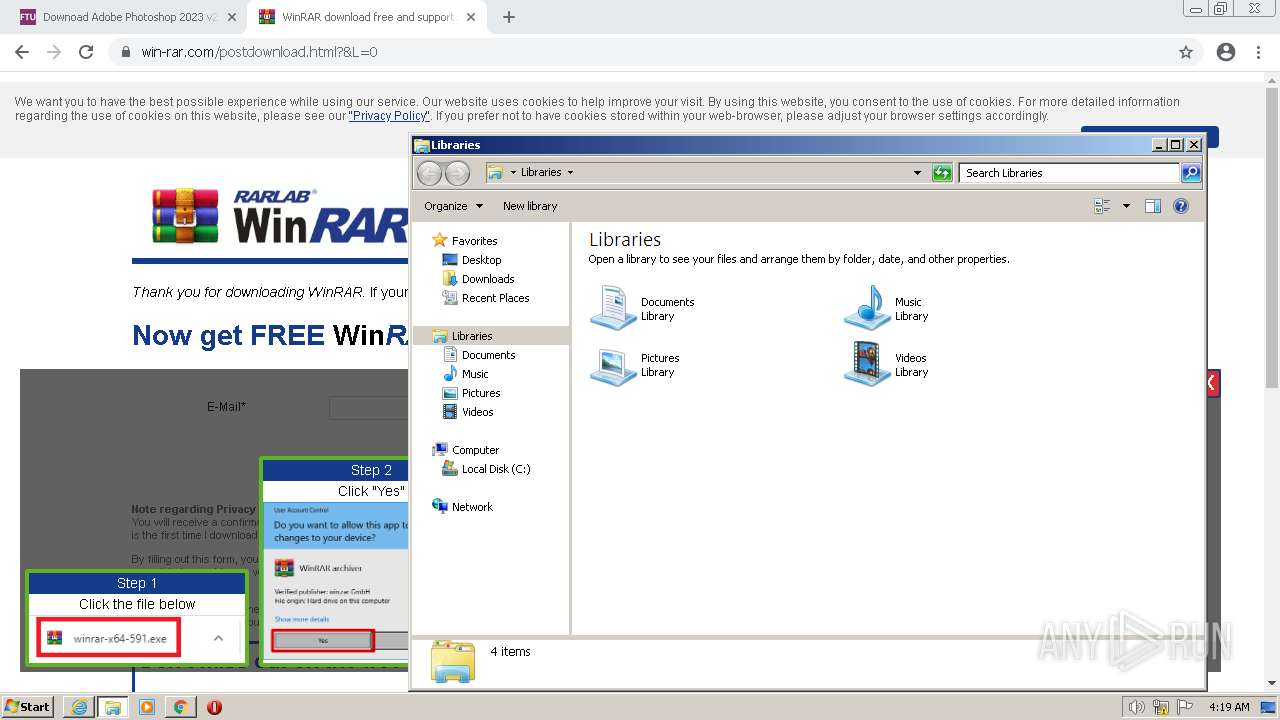The height and width of the screenshot is (720, 1280).
Task: Click the Chrome back arrow
Action: tap(22, 52)
